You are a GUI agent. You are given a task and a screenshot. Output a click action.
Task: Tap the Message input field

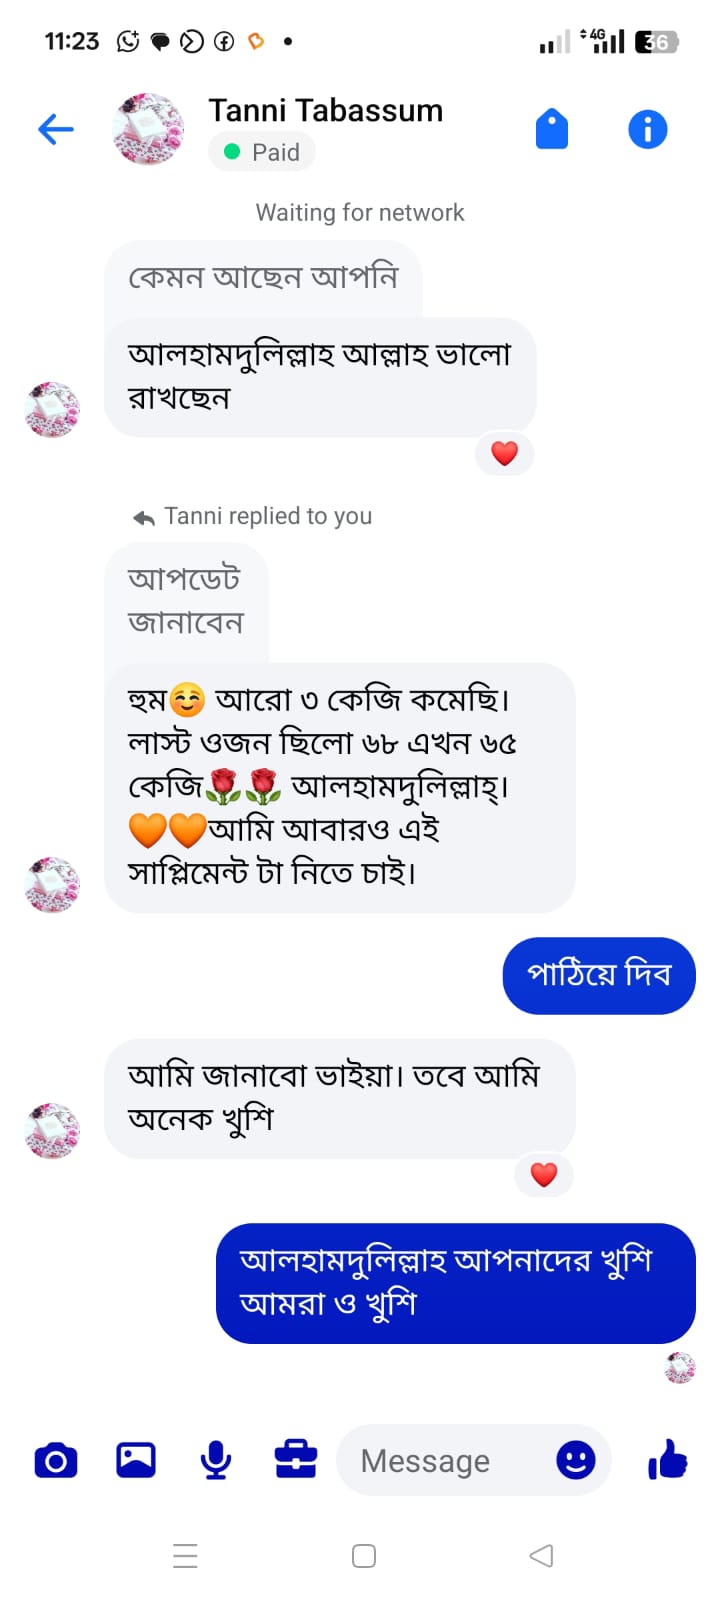[440, 1461]
